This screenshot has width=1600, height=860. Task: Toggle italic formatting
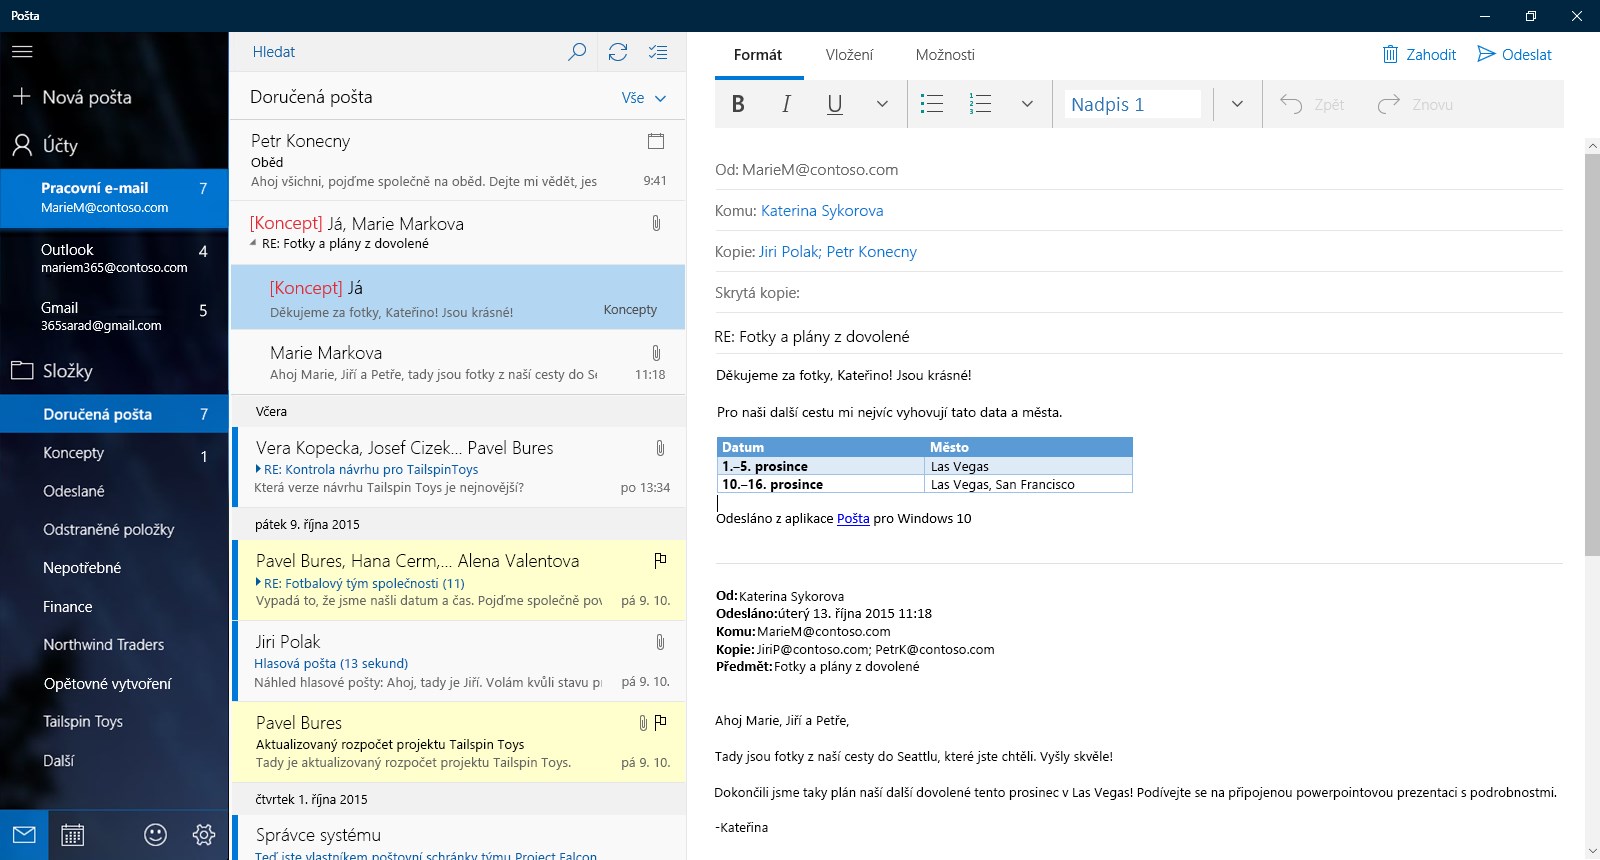point(786,104)
